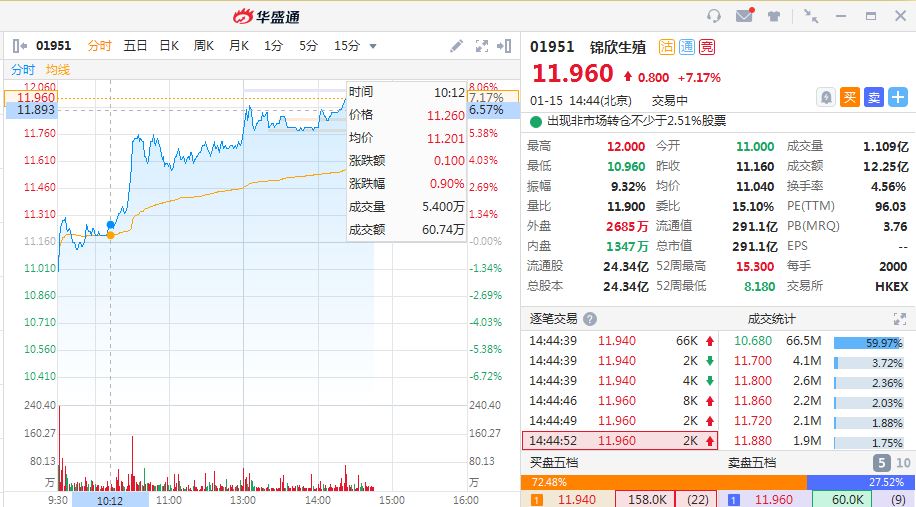The width and height of the screenshot is (916, 507).
Task: Click the 沽 short-selling badge
Action: [x=667, y=47]
